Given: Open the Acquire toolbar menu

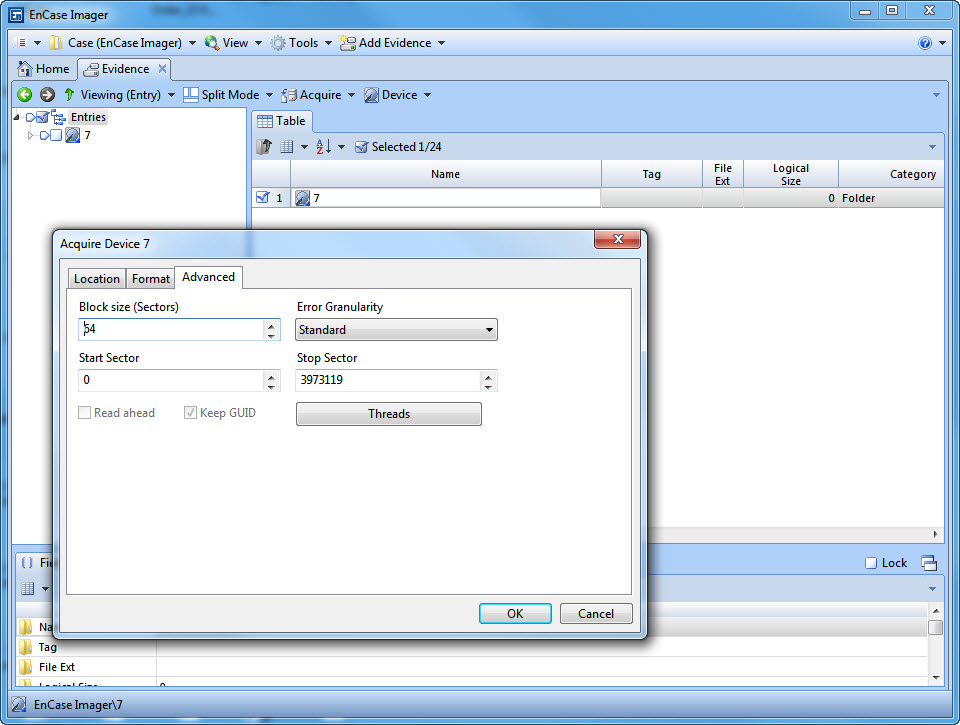Looking at the screenshot, I should coord(319,95).
